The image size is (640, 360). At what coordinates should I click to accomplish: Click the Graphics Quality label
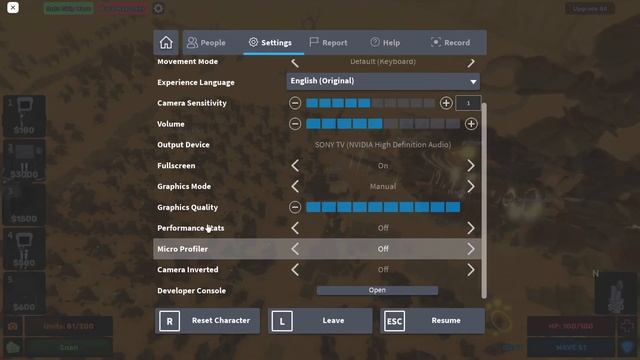187,207
